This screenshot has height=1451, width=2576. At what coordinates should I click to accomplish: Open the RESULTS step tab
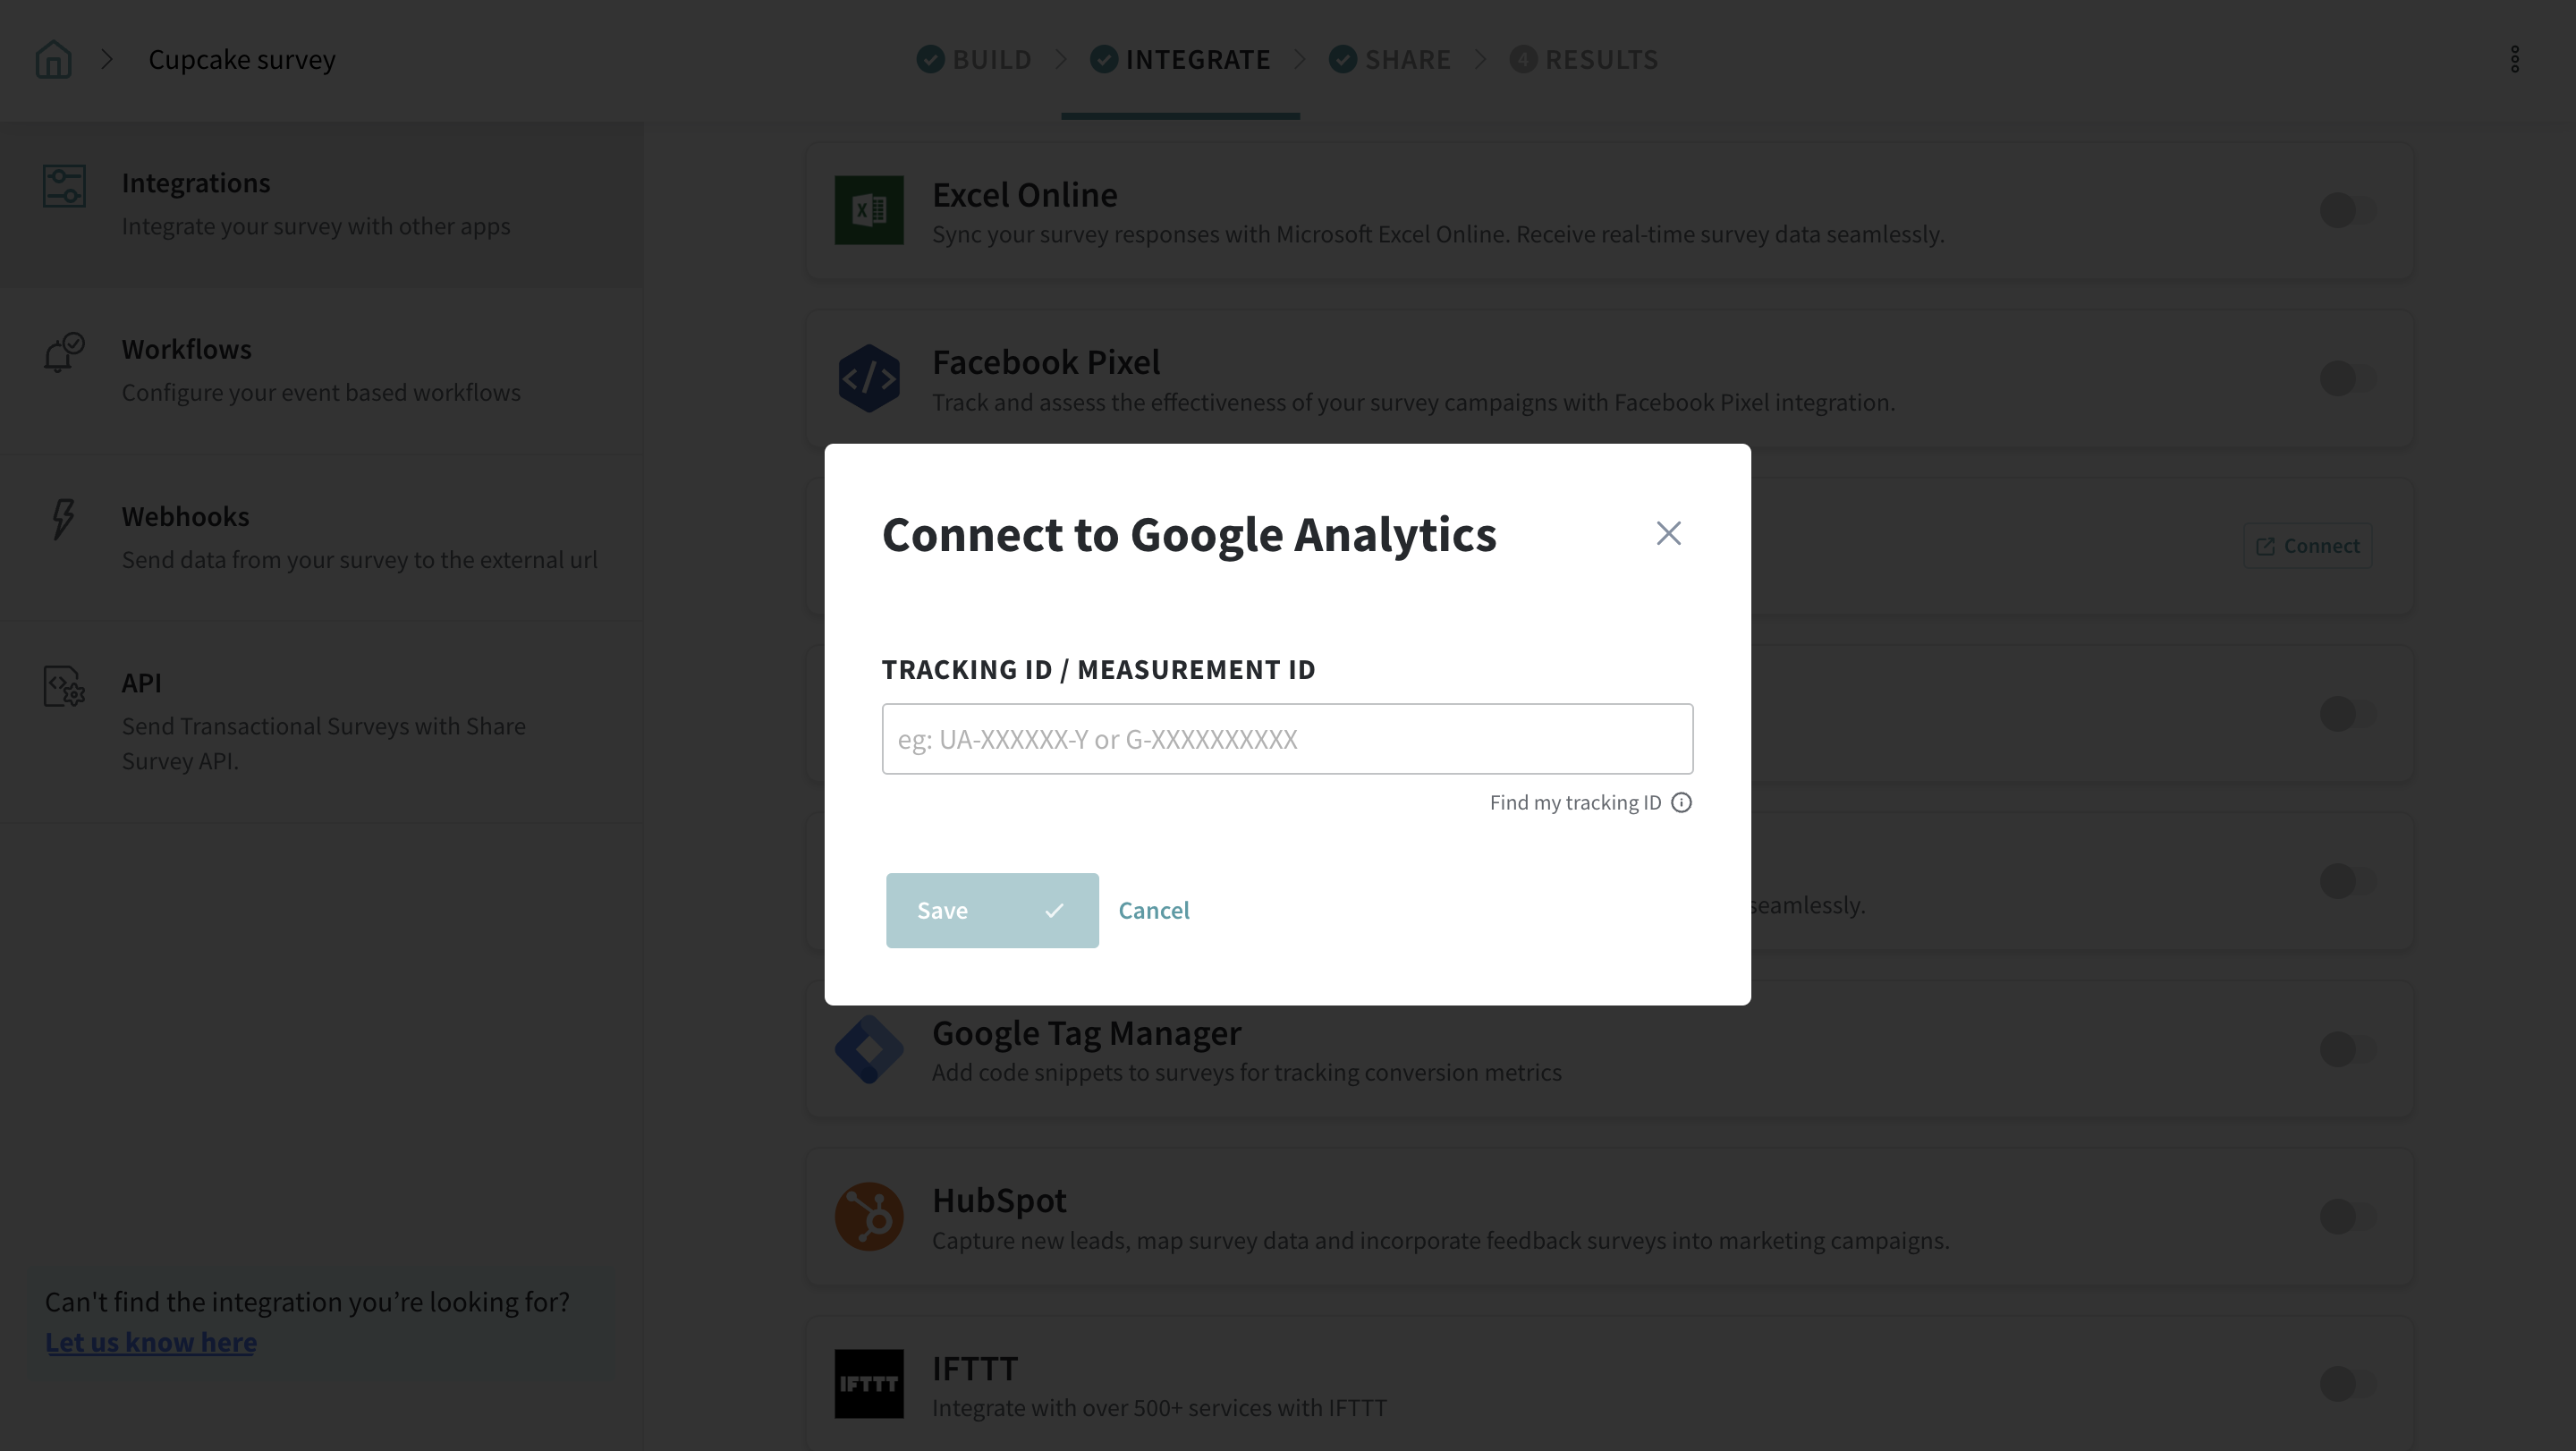click(x=1585, y=59)
